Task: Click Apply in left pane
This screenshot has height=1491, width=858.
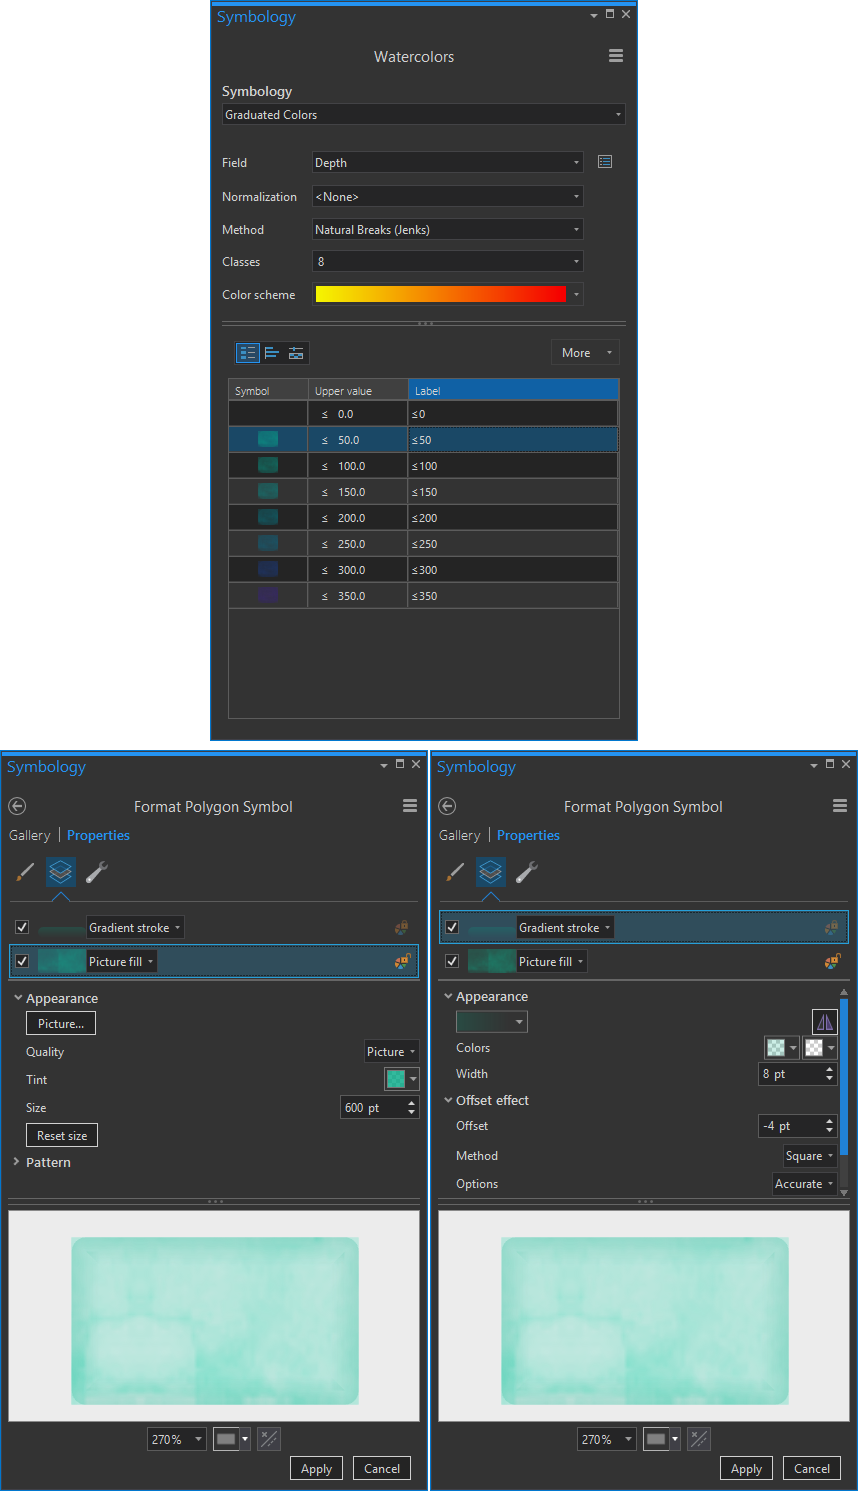Action: click(316, 1468)
